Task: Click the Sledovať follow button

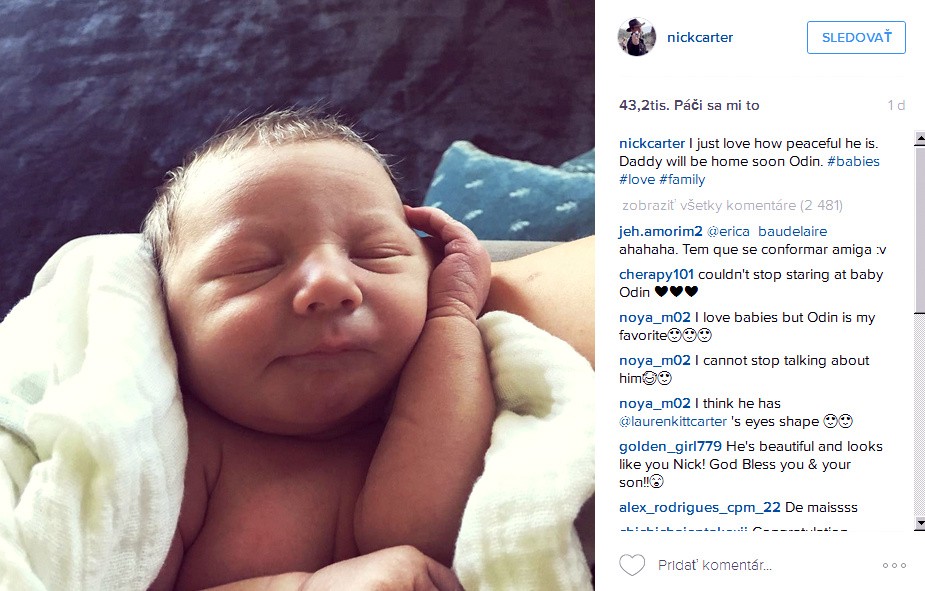Action: tap(856, 37)
